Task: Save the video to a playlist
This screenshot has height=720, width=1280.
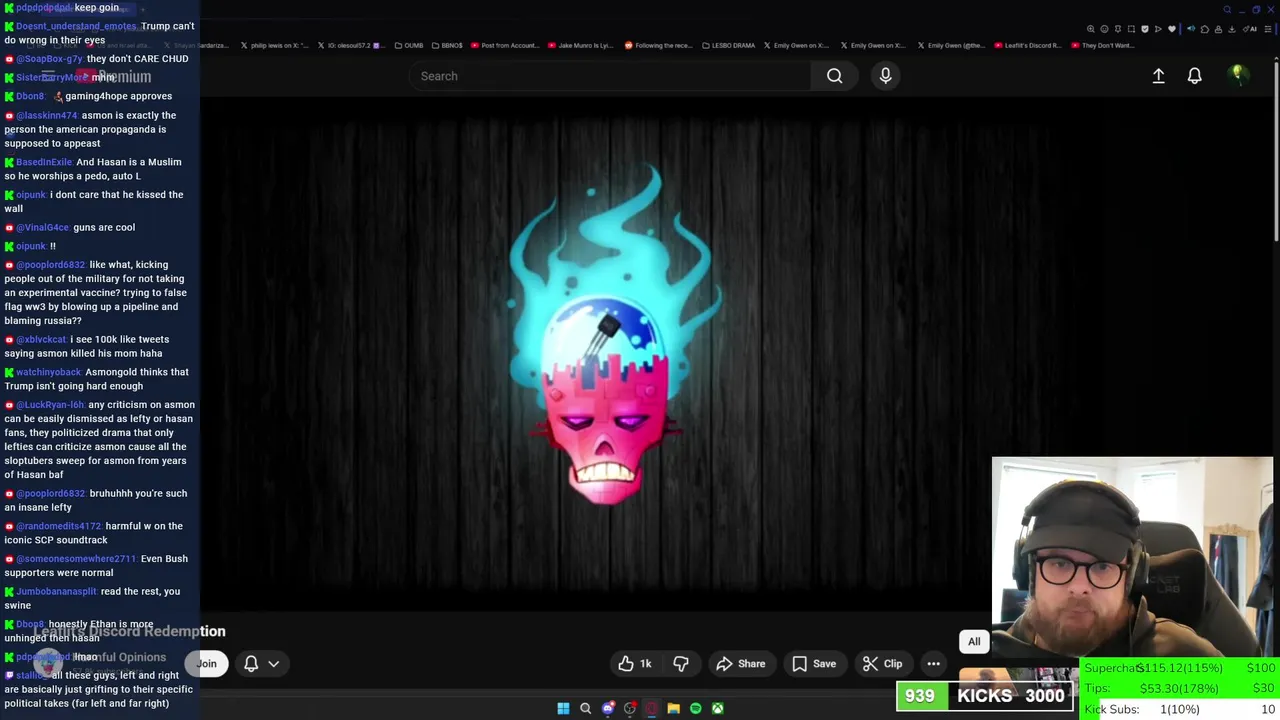Action: (814, 664)
